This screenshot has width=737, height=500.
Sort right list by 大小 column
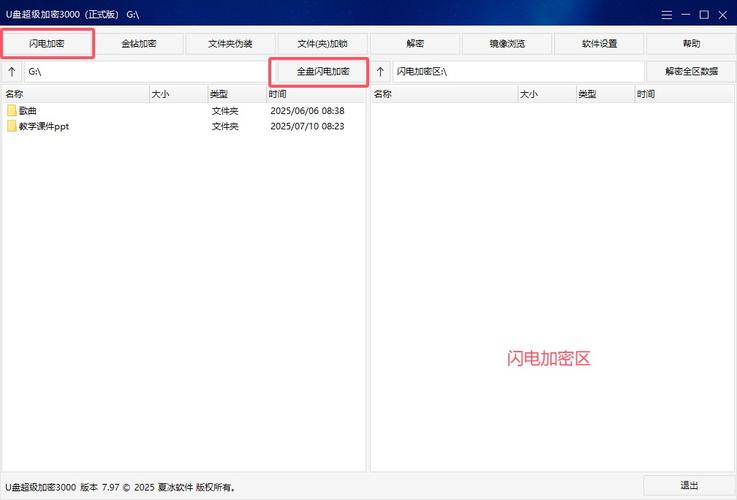547,94
